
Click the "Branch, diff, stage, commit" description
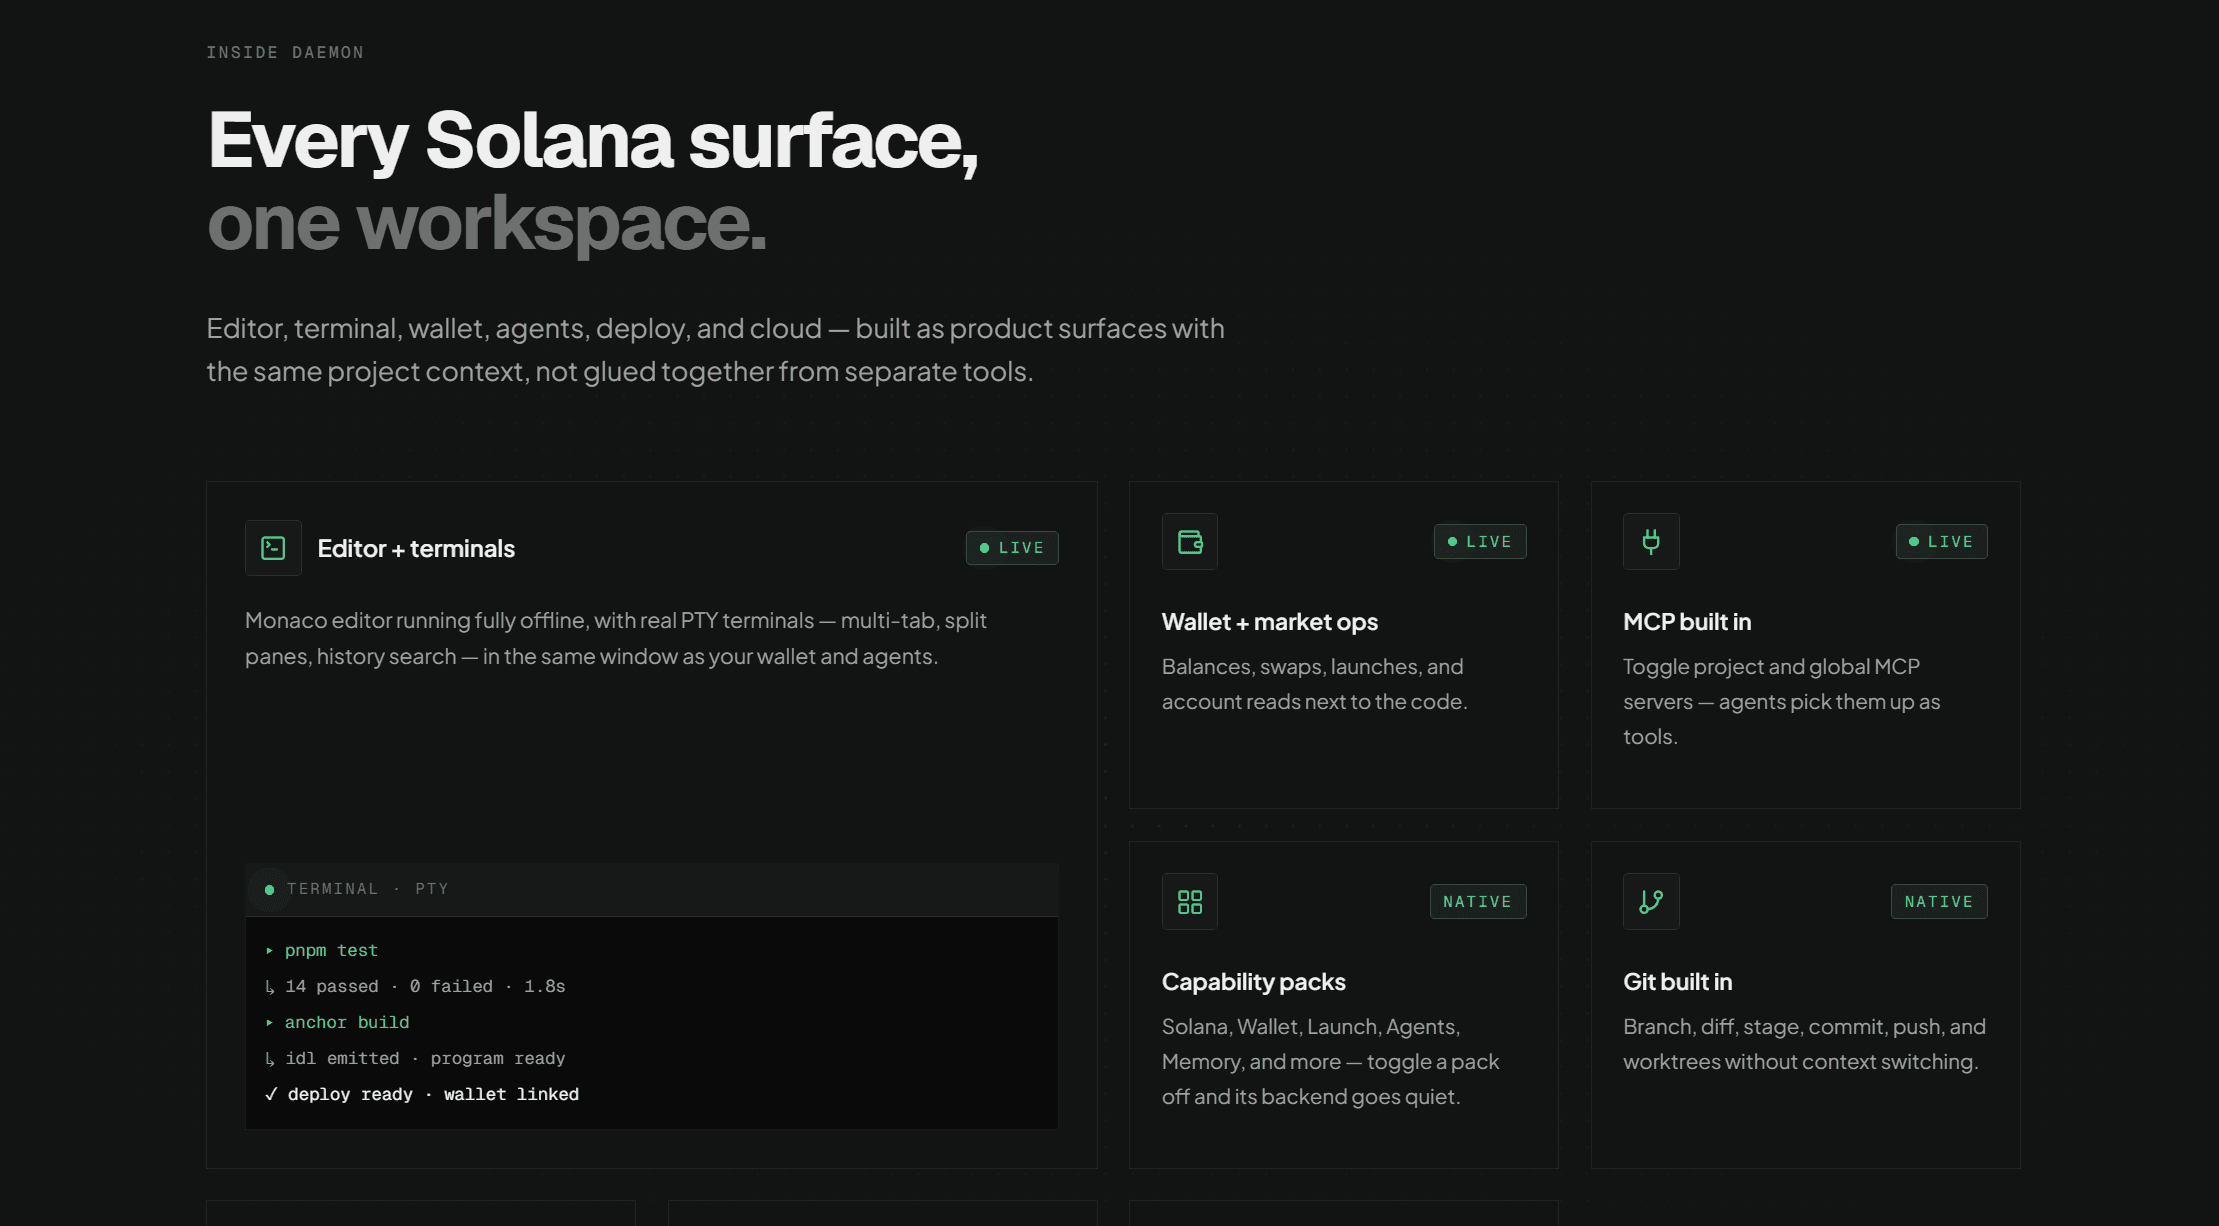coord(1805,1044)
